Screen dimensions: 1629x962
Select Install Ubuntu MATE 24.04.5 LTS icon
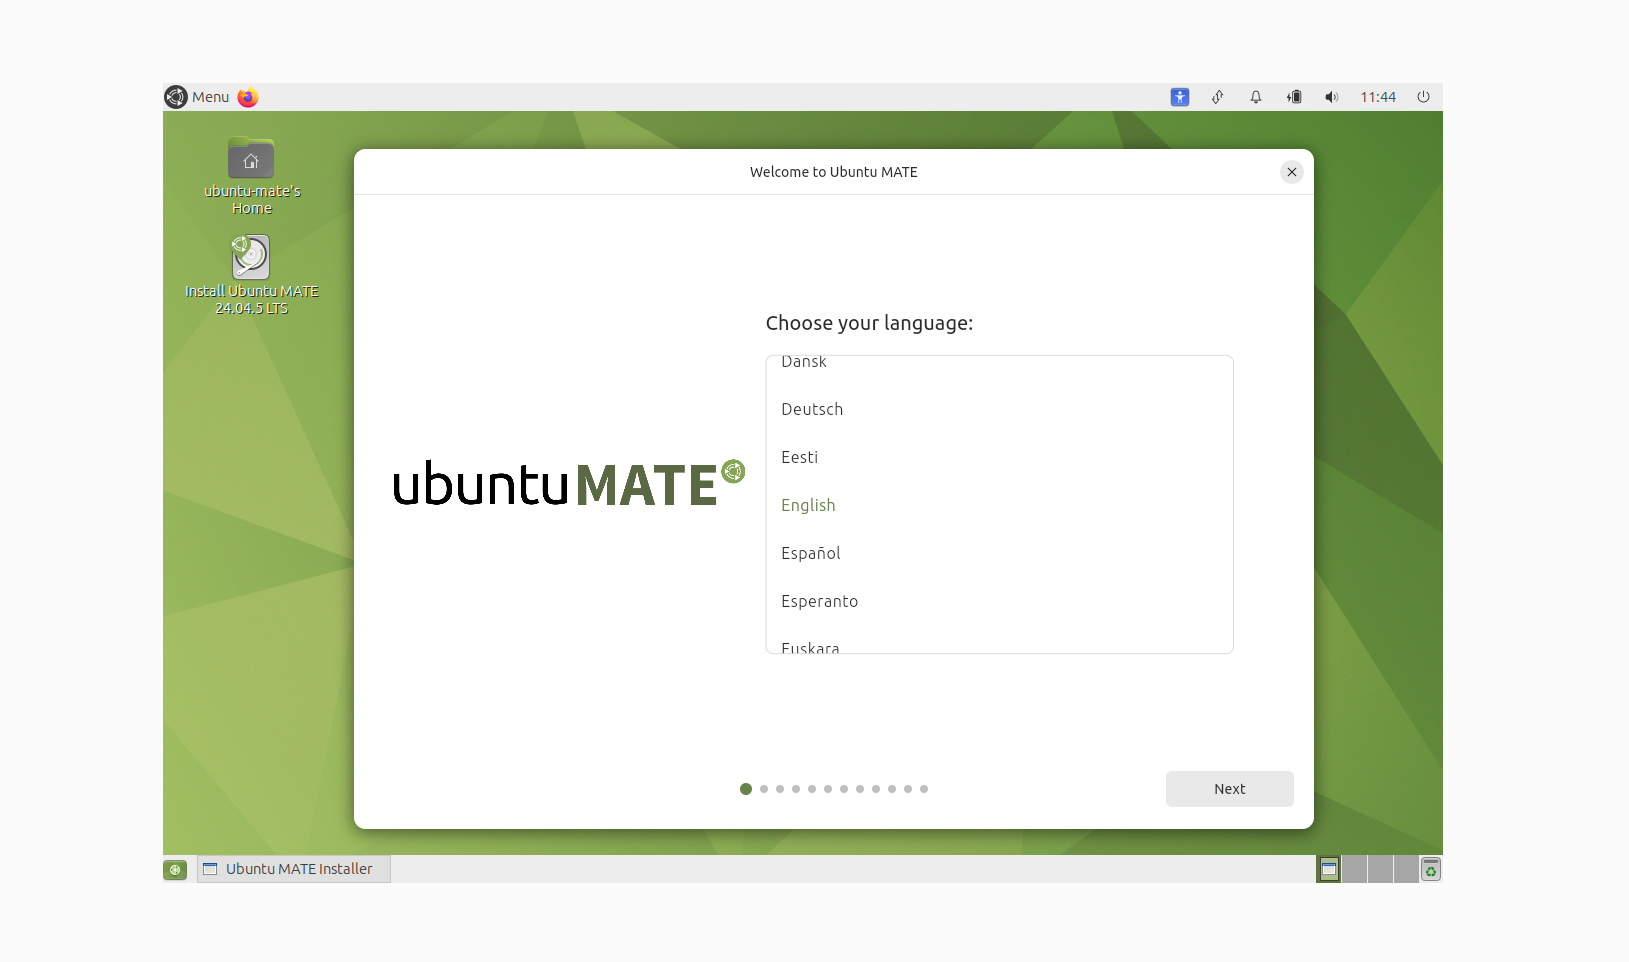click(251, 275)
